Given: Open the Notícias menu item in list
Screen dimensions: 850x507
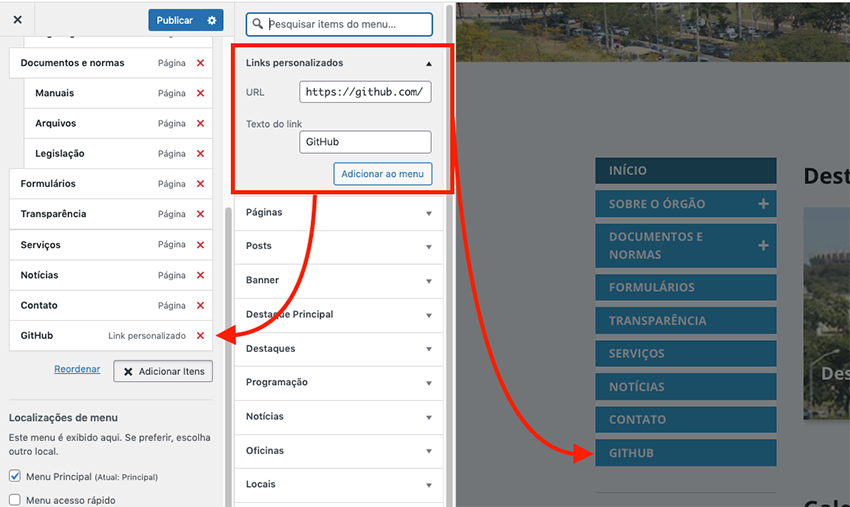Looking at the screenshot, I should click(x=111, y=275).
